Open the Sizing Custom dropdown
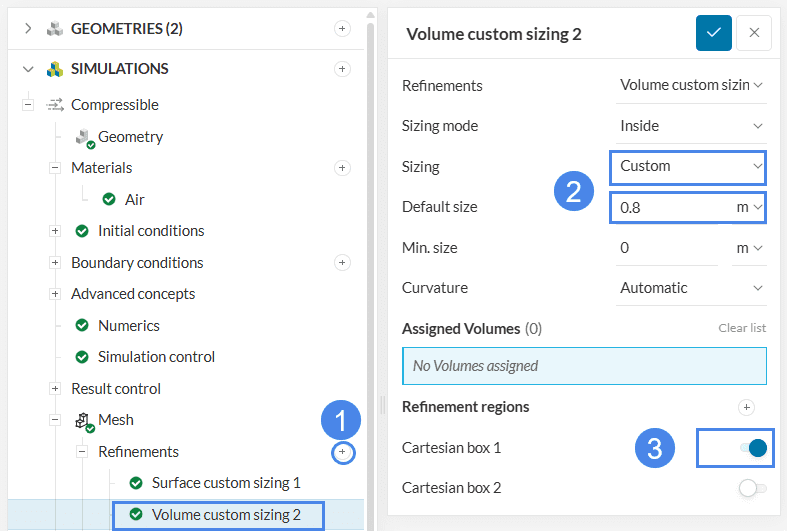 click(690, 166)
